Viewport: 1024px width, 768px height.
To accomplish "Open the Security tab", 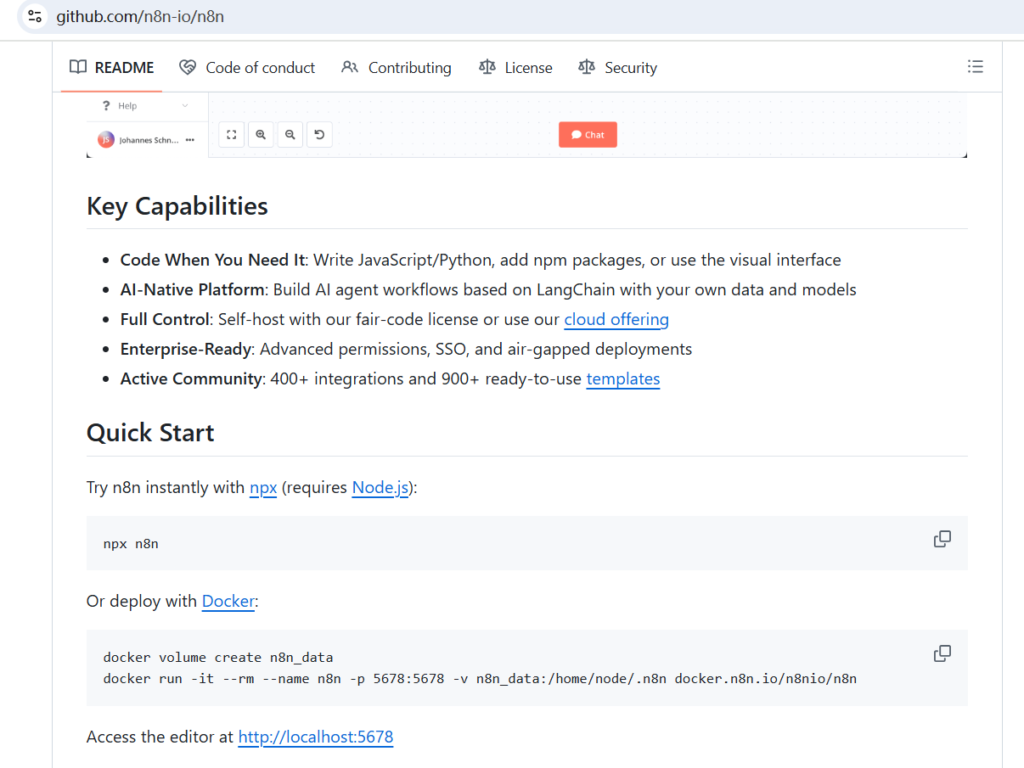I will point(617,68).
